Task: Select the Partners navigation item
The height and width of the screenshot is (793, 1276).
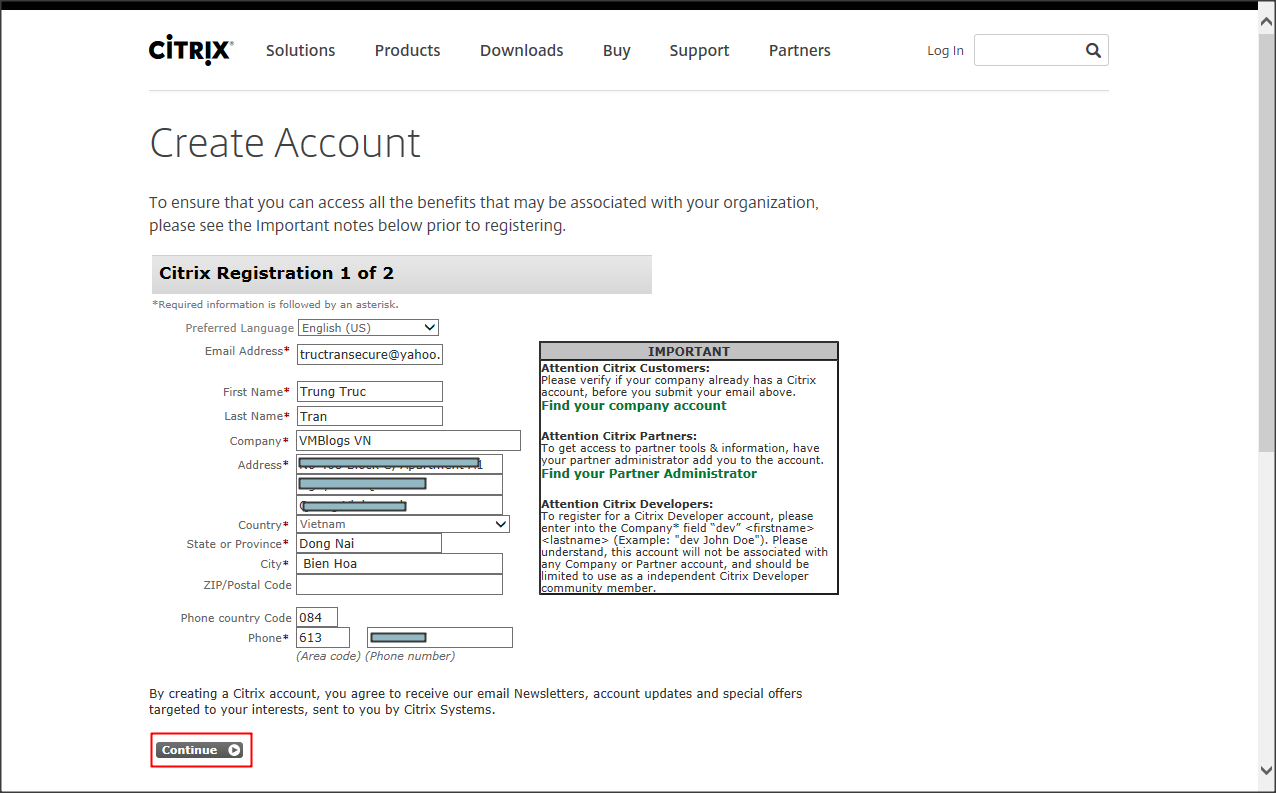Action: pyautogui.click(x=799, y=51)
